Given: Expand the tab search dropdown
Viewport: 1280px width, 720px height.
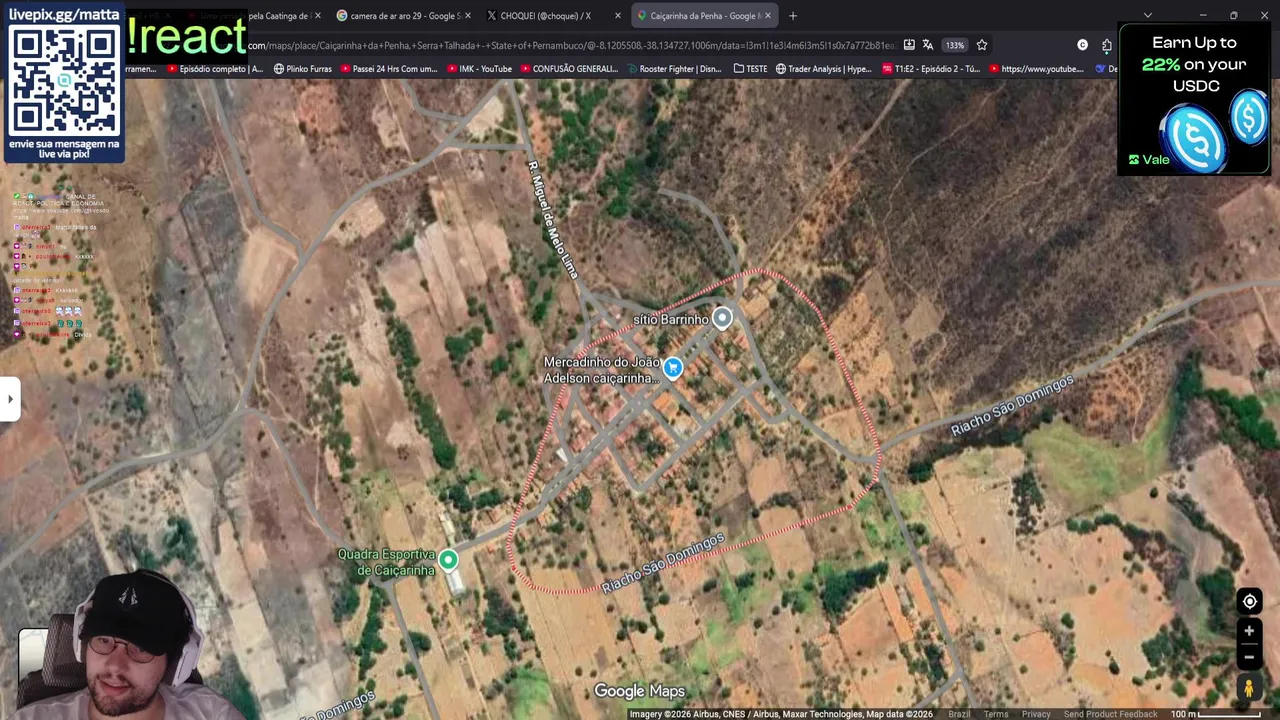Looking at the screenshot, I should (x=1147, y=15).
